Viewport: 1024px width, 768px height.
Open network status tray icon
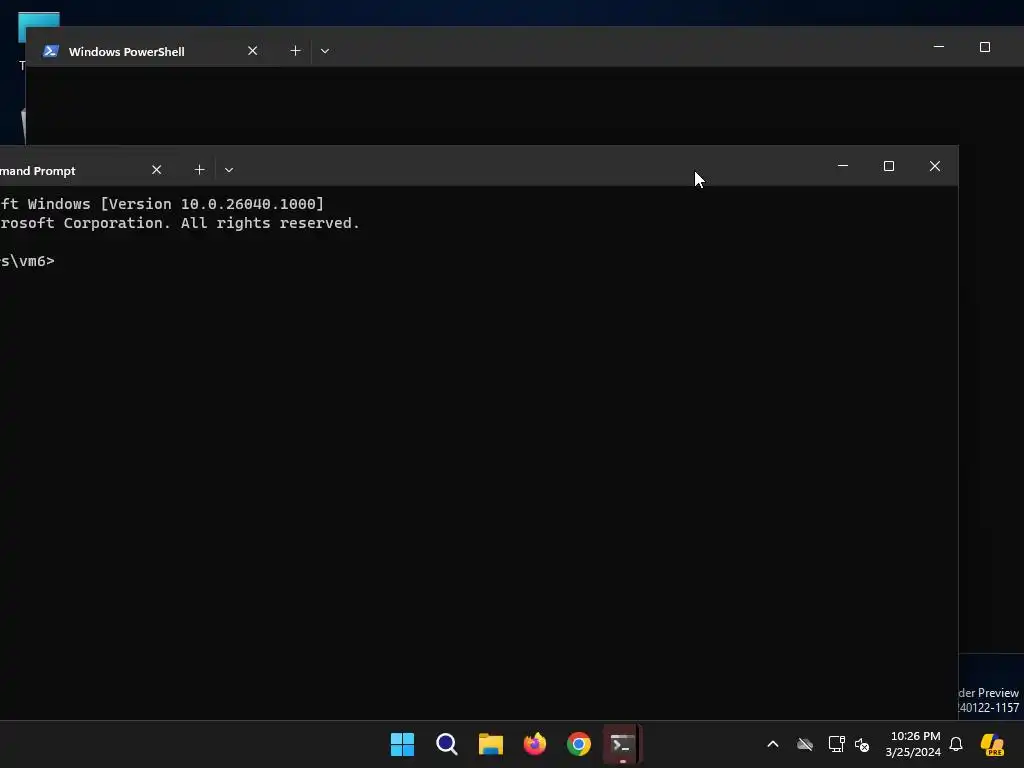click(836, 744)
